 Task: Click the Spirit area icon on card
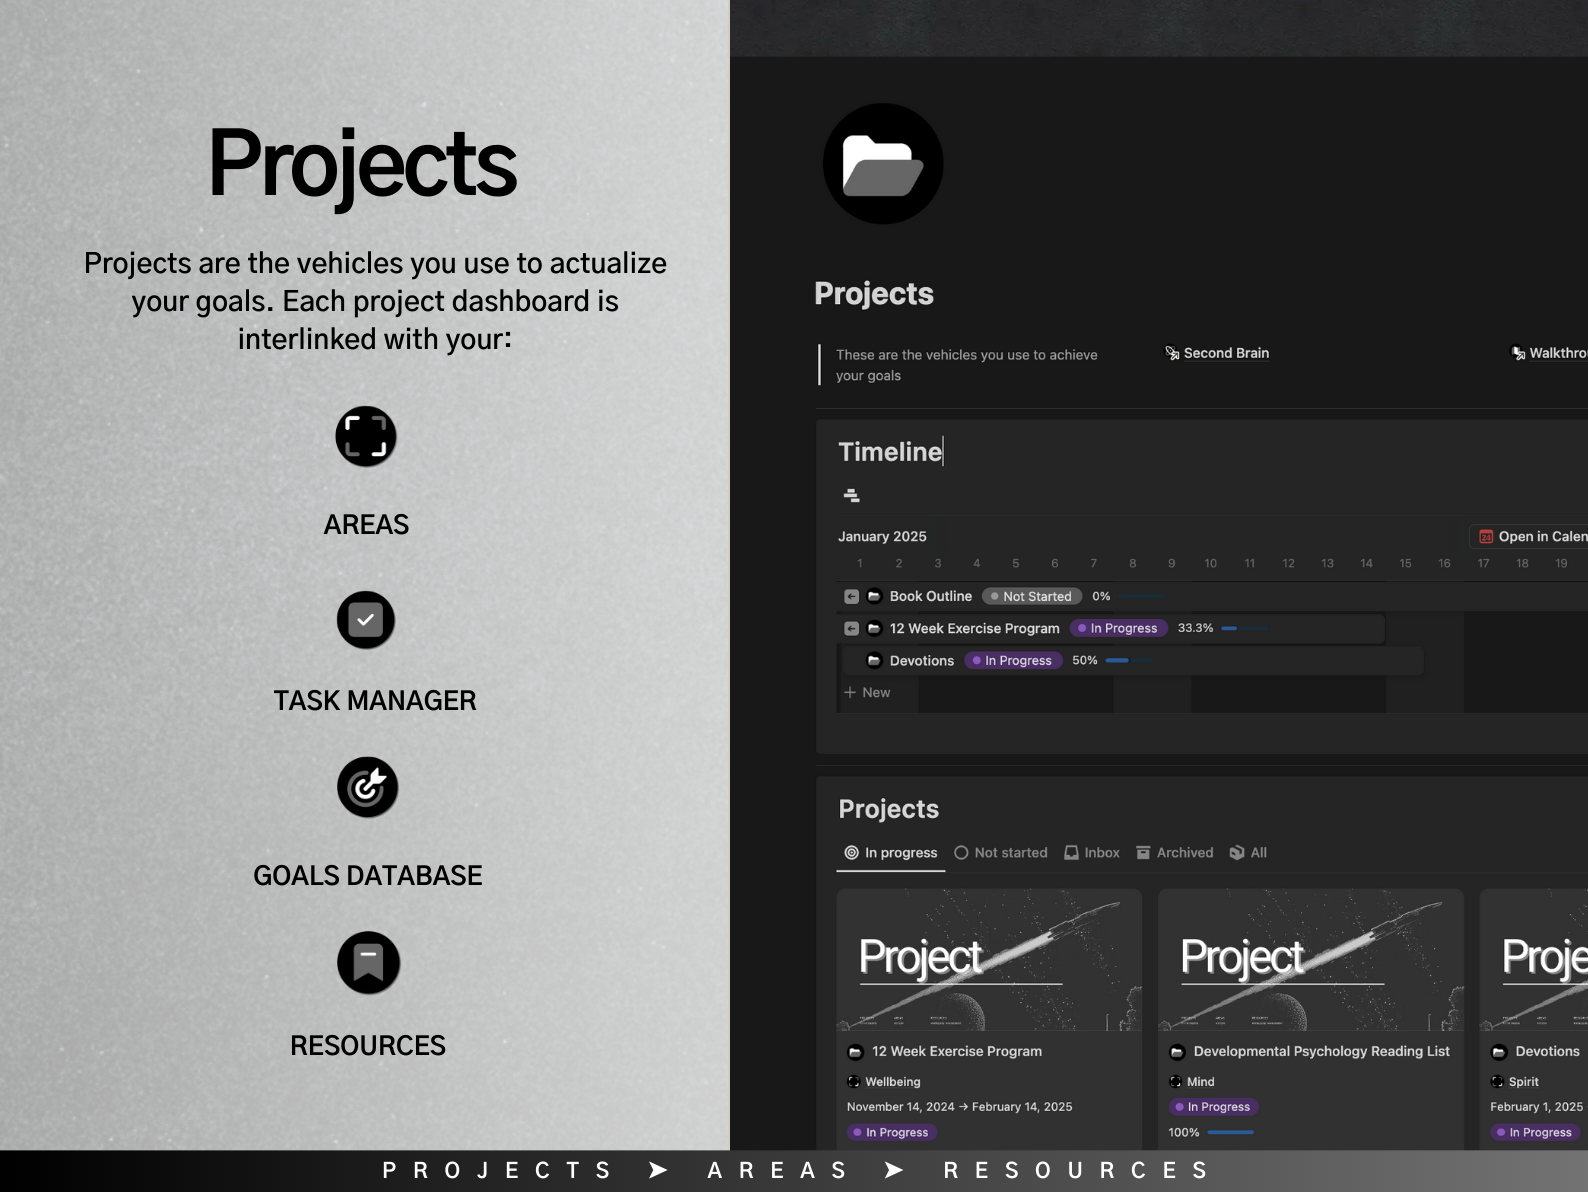[x=1497, y=1081]
